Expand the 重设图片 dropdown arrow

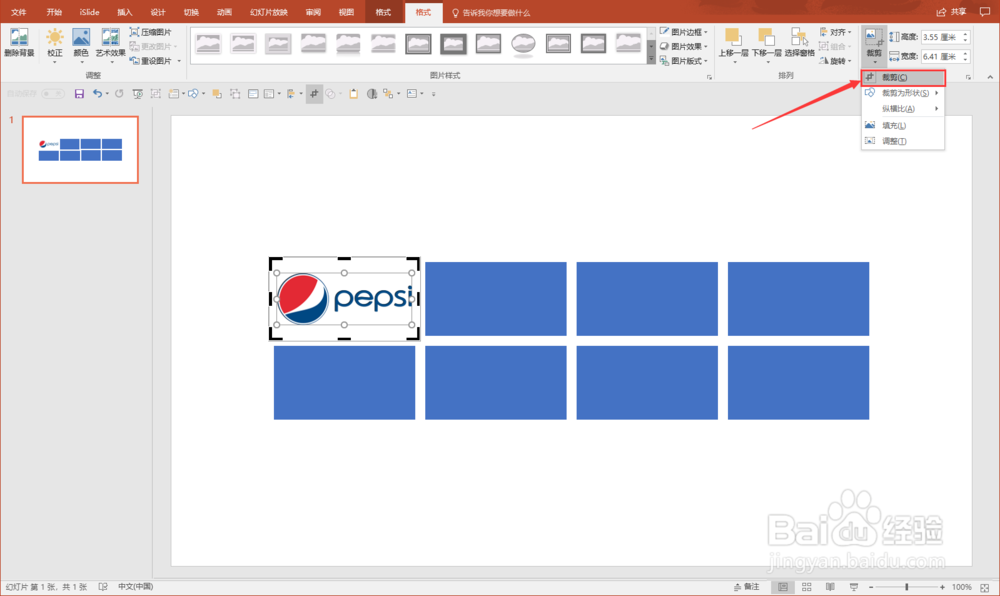(179, 61)
